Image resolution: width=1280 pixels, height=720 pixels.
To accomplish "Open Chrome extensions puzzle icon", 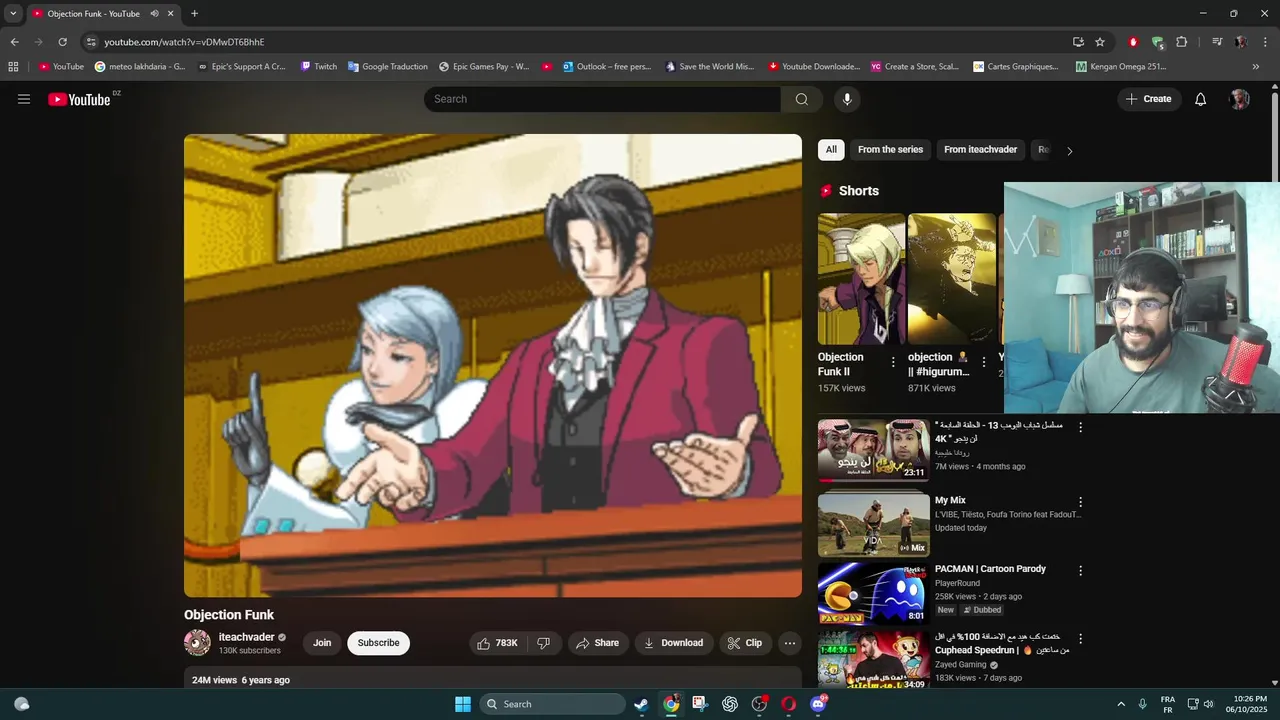I will pos(1182,42).
